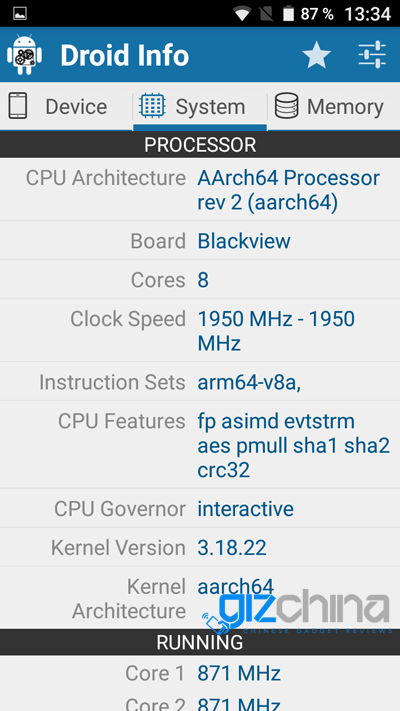Tap the chip System tab icon

[x=152, y=106]
